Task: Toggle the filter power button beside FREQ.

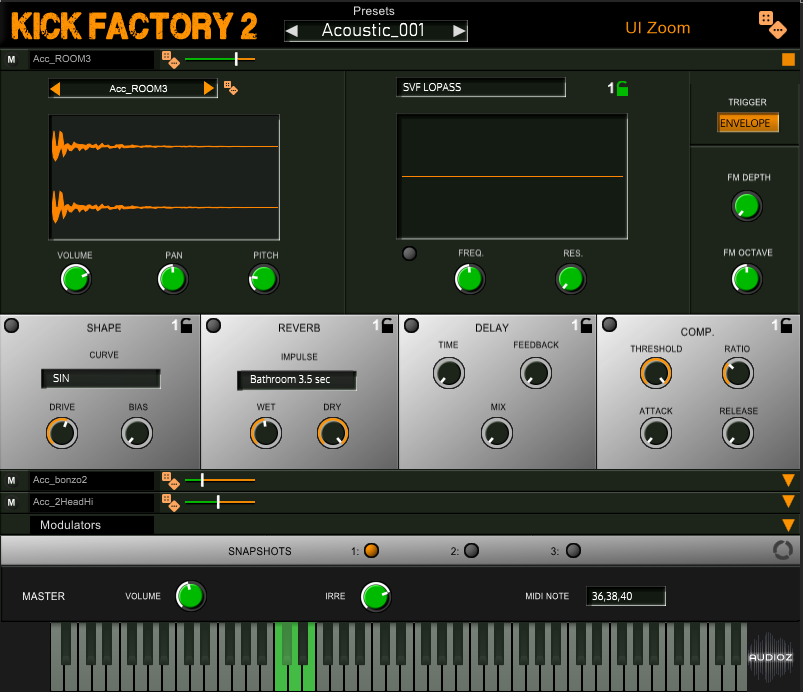Action: pos(409,254)
